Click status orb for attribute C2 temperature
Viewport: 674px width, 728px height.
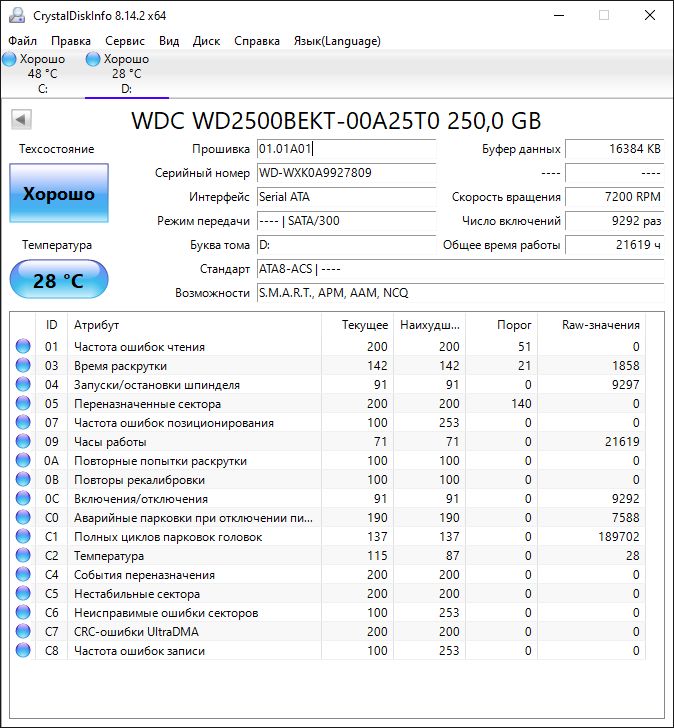(23, 556)
